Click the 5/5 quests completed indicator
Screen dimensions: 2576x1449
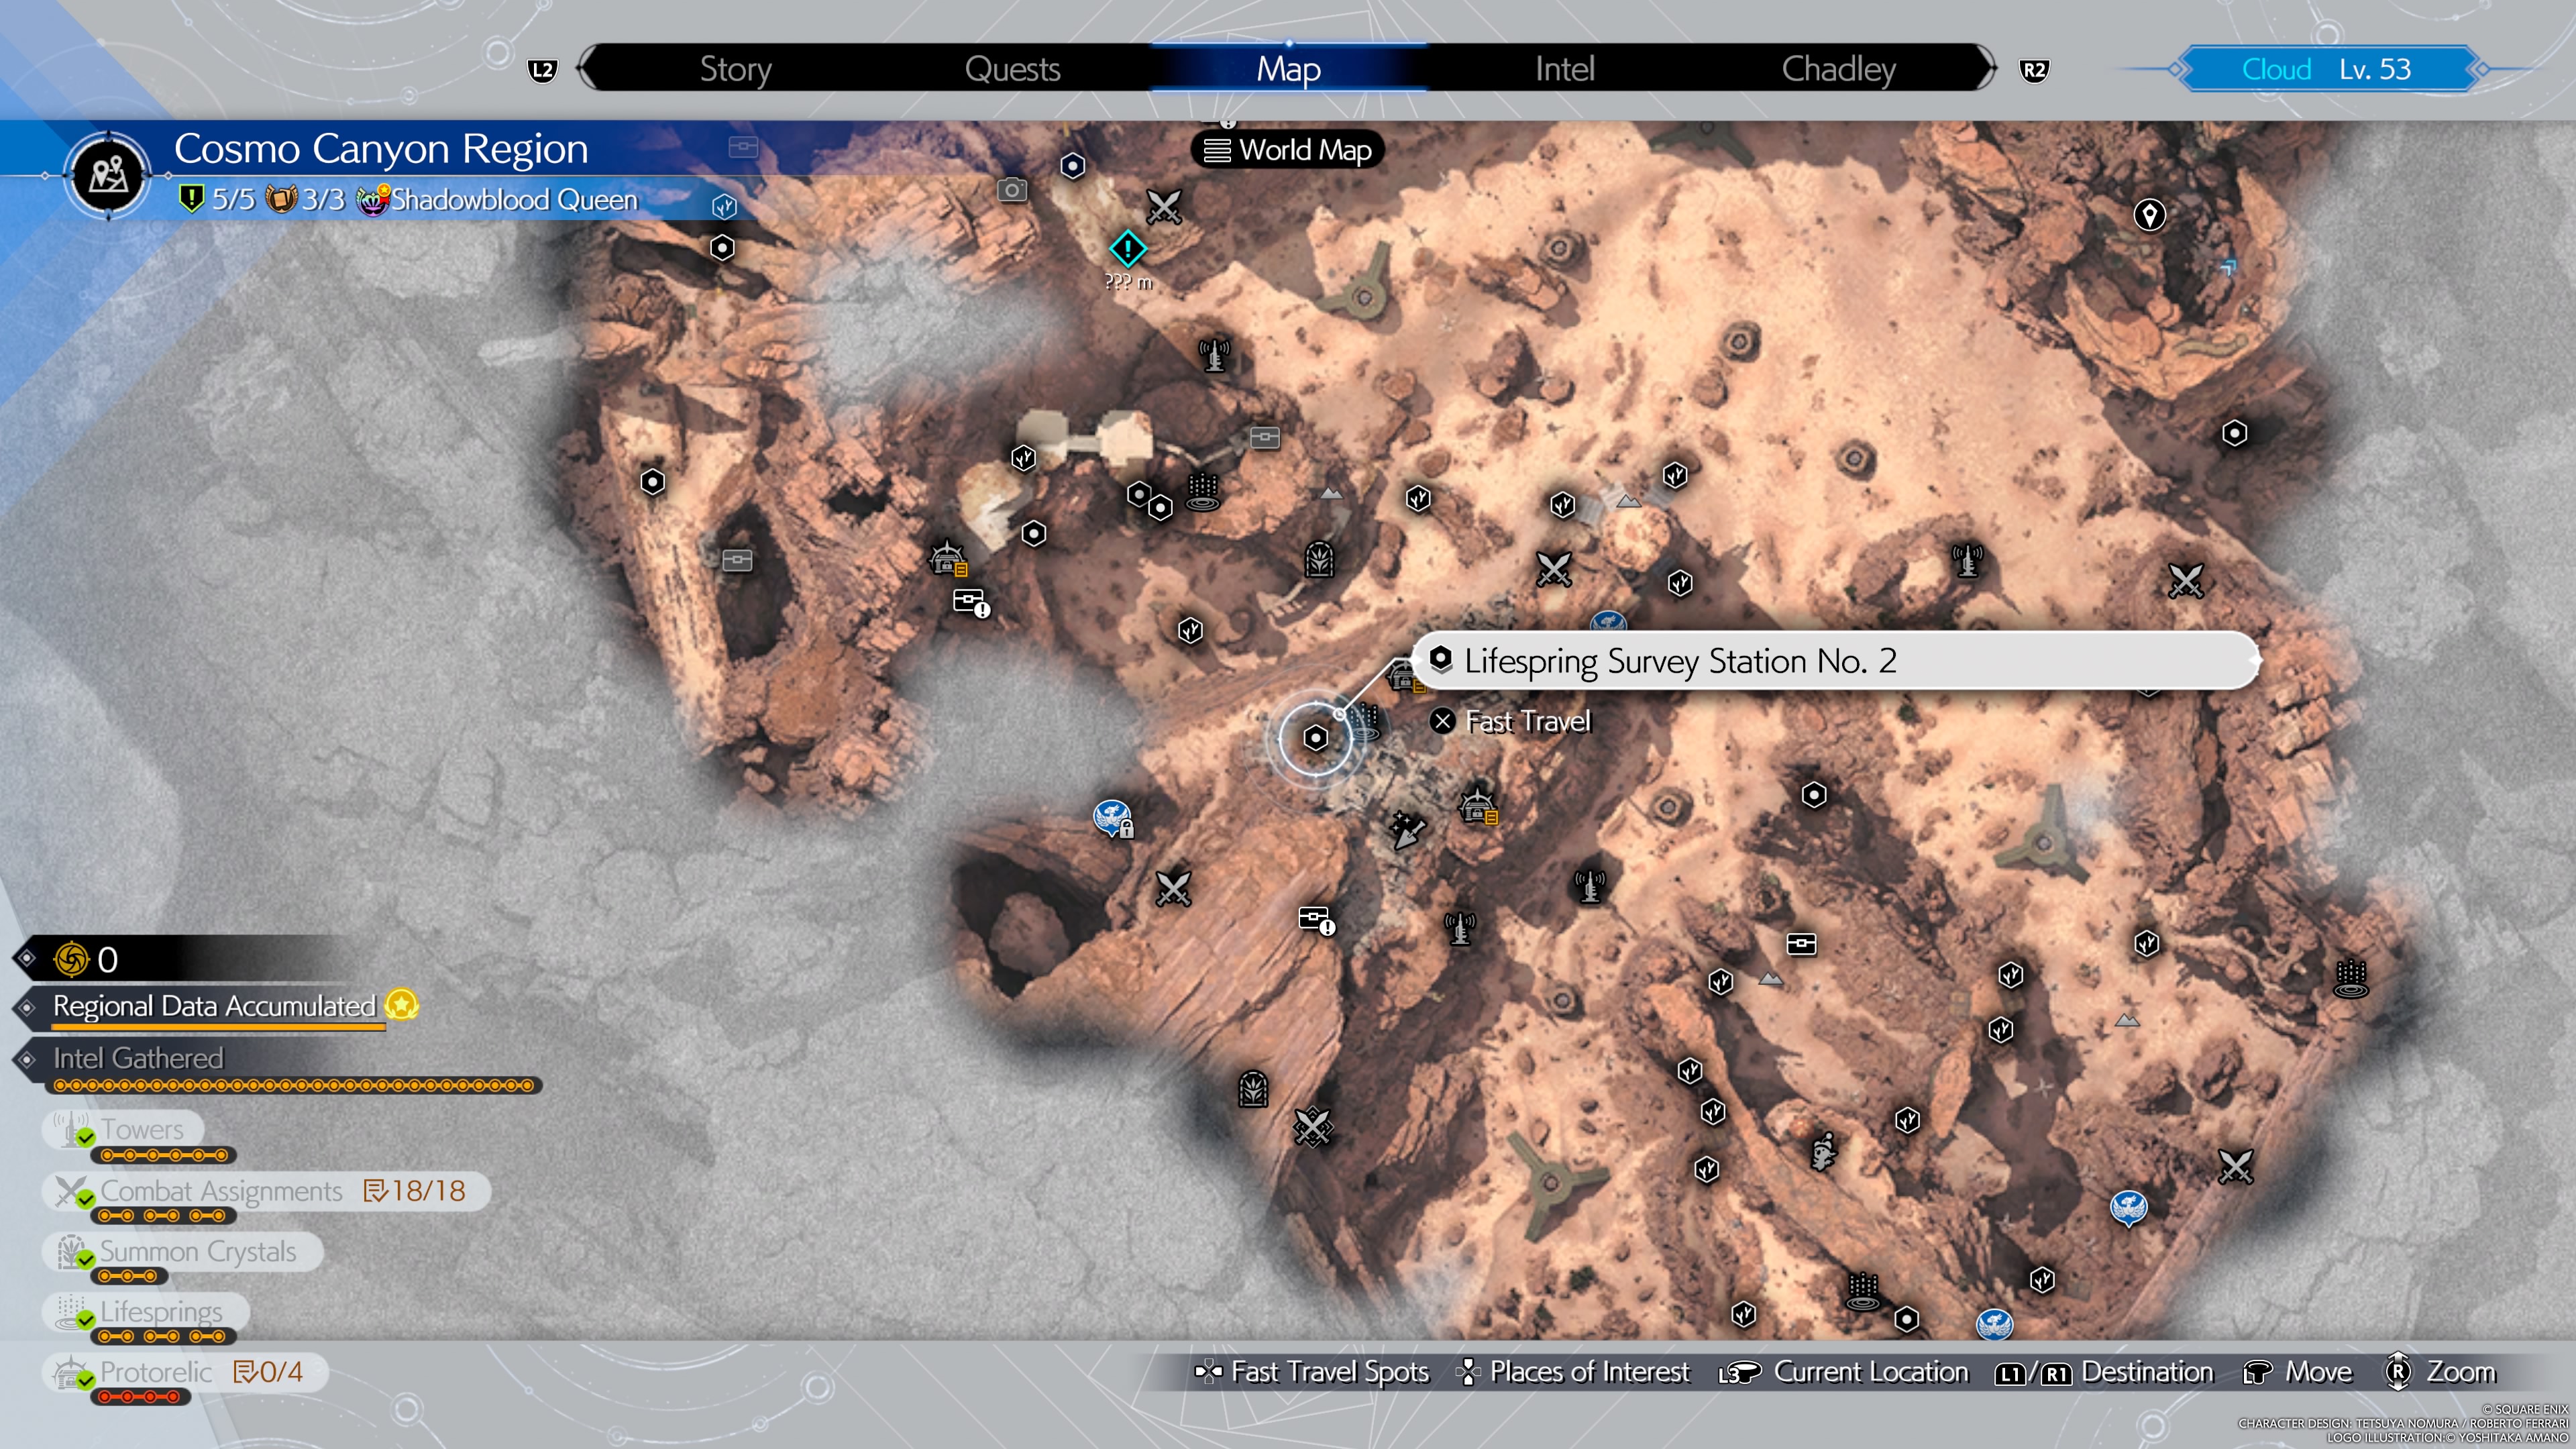218,199
